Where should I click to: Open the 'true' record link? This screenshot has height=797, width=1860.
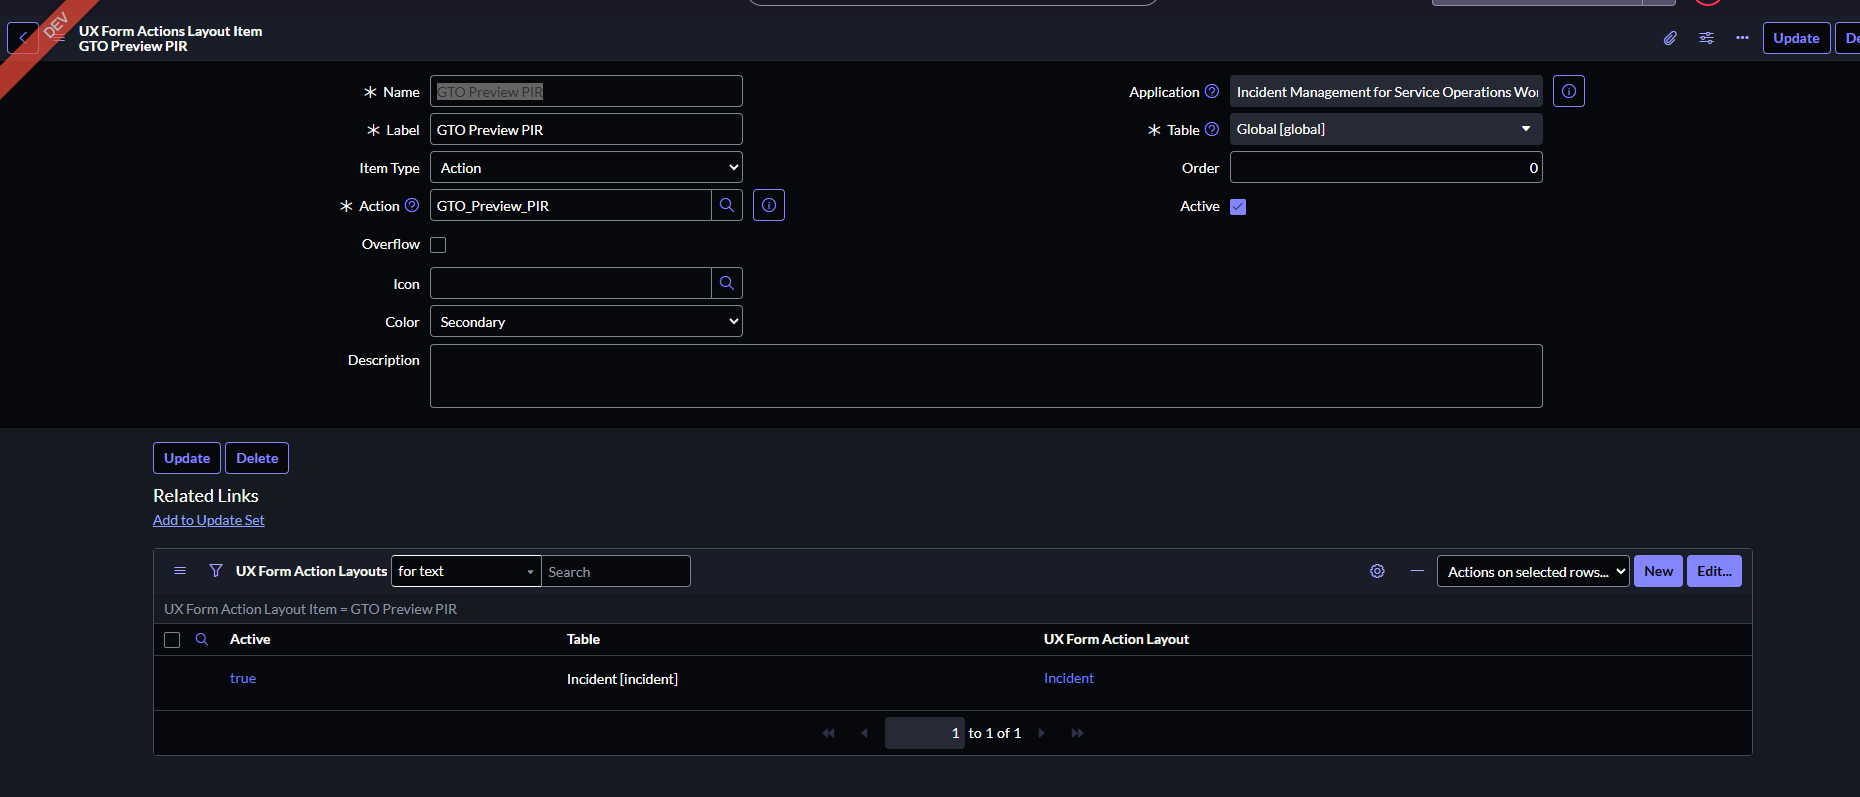tap(243, 678)
